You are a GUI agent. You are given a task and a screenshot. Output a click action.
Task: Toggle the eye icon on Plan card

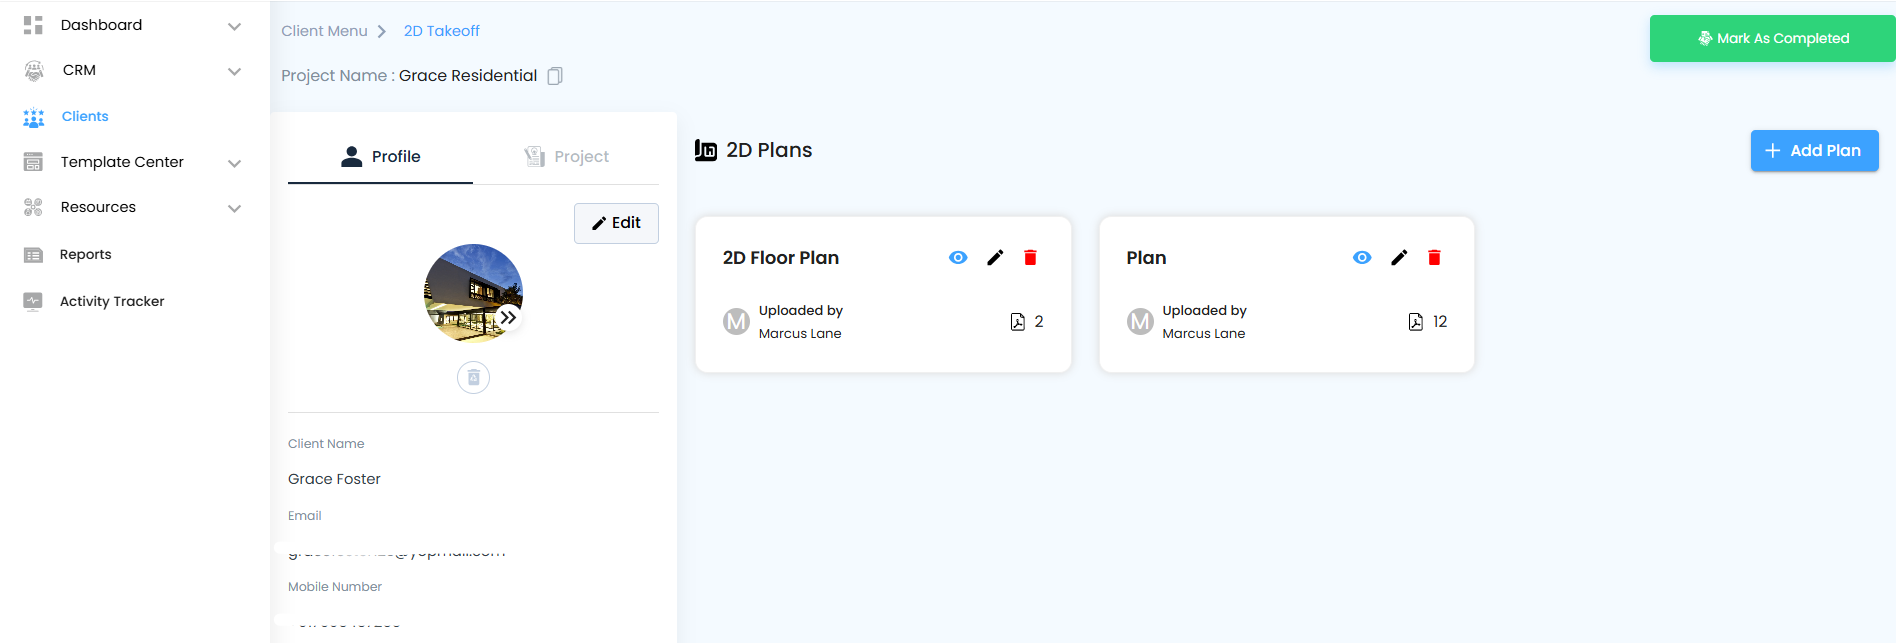(1362, 258)
